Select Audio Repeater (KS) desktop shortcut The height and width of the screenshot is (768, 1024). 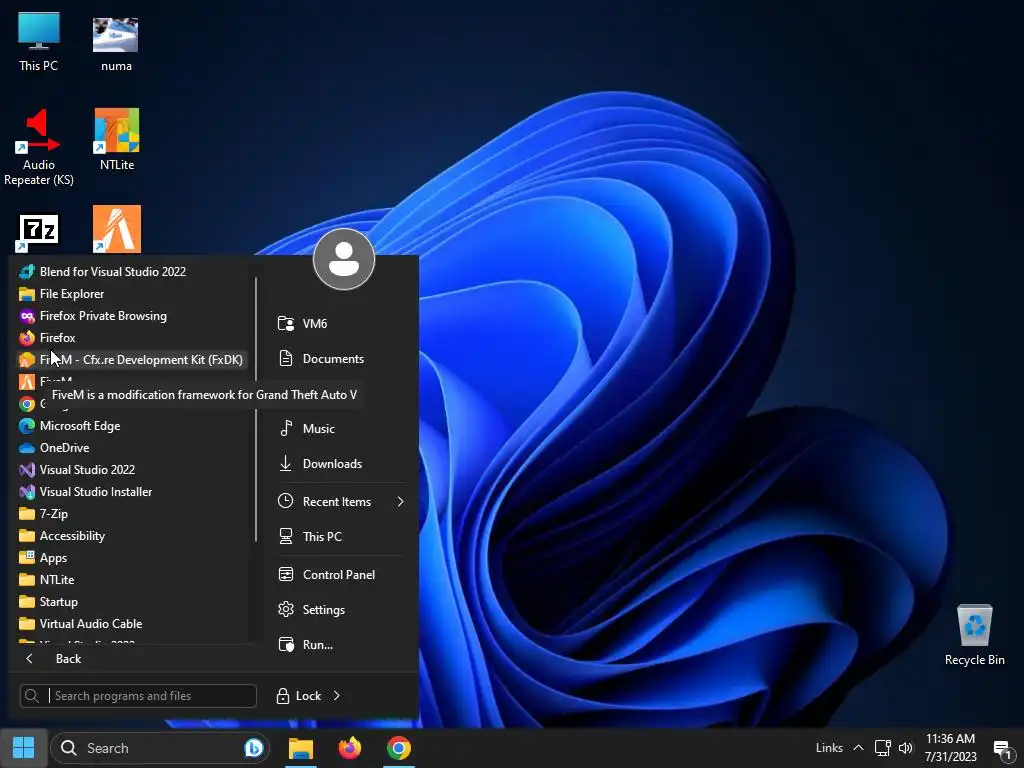point(39,148)
